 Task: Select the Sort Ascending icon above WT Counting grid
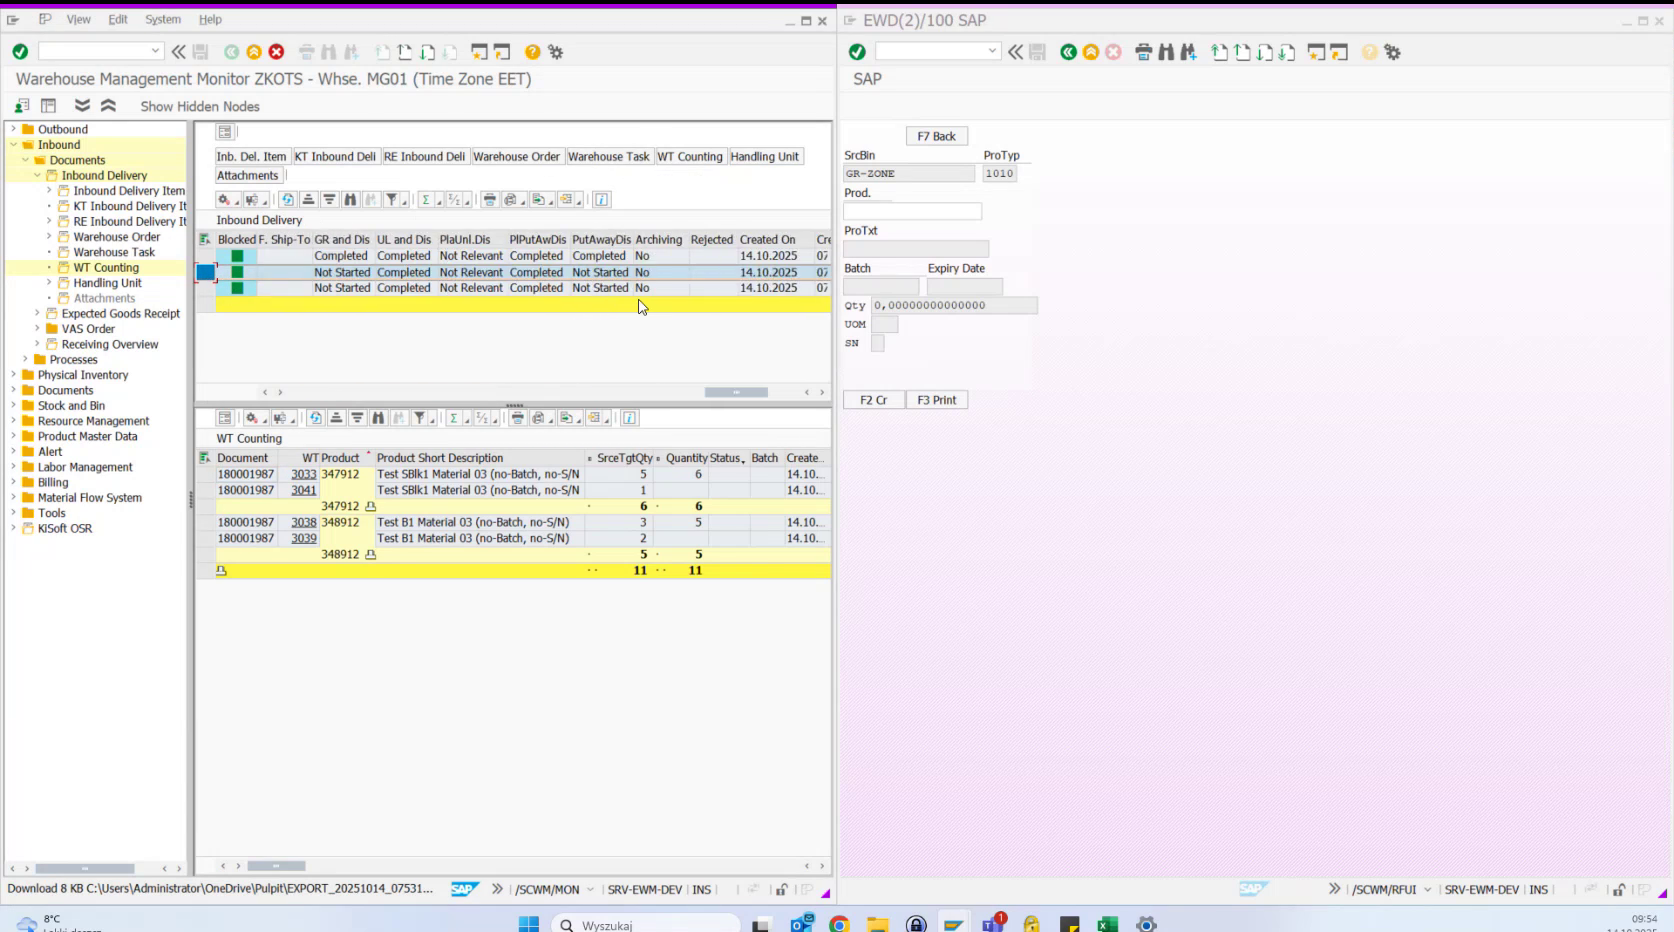point(336,418)
